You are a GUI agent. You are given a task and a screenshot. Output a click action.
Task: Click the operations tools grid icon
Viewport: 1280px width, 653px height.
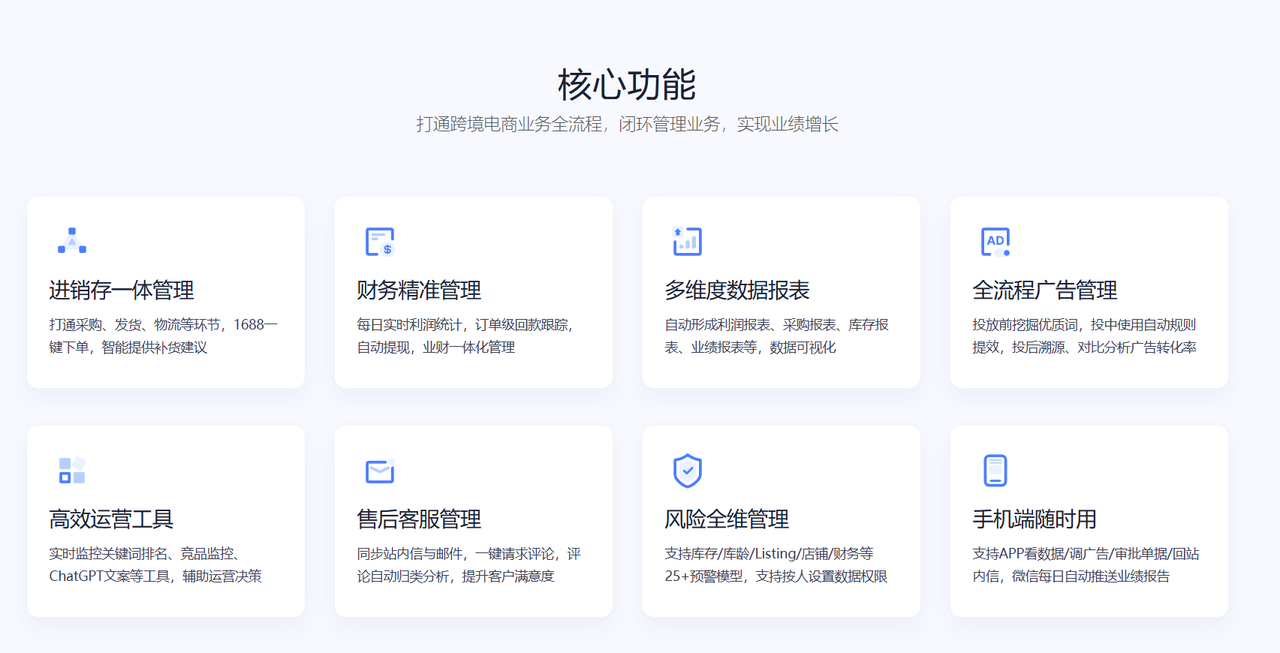click(x=72, y=470)
